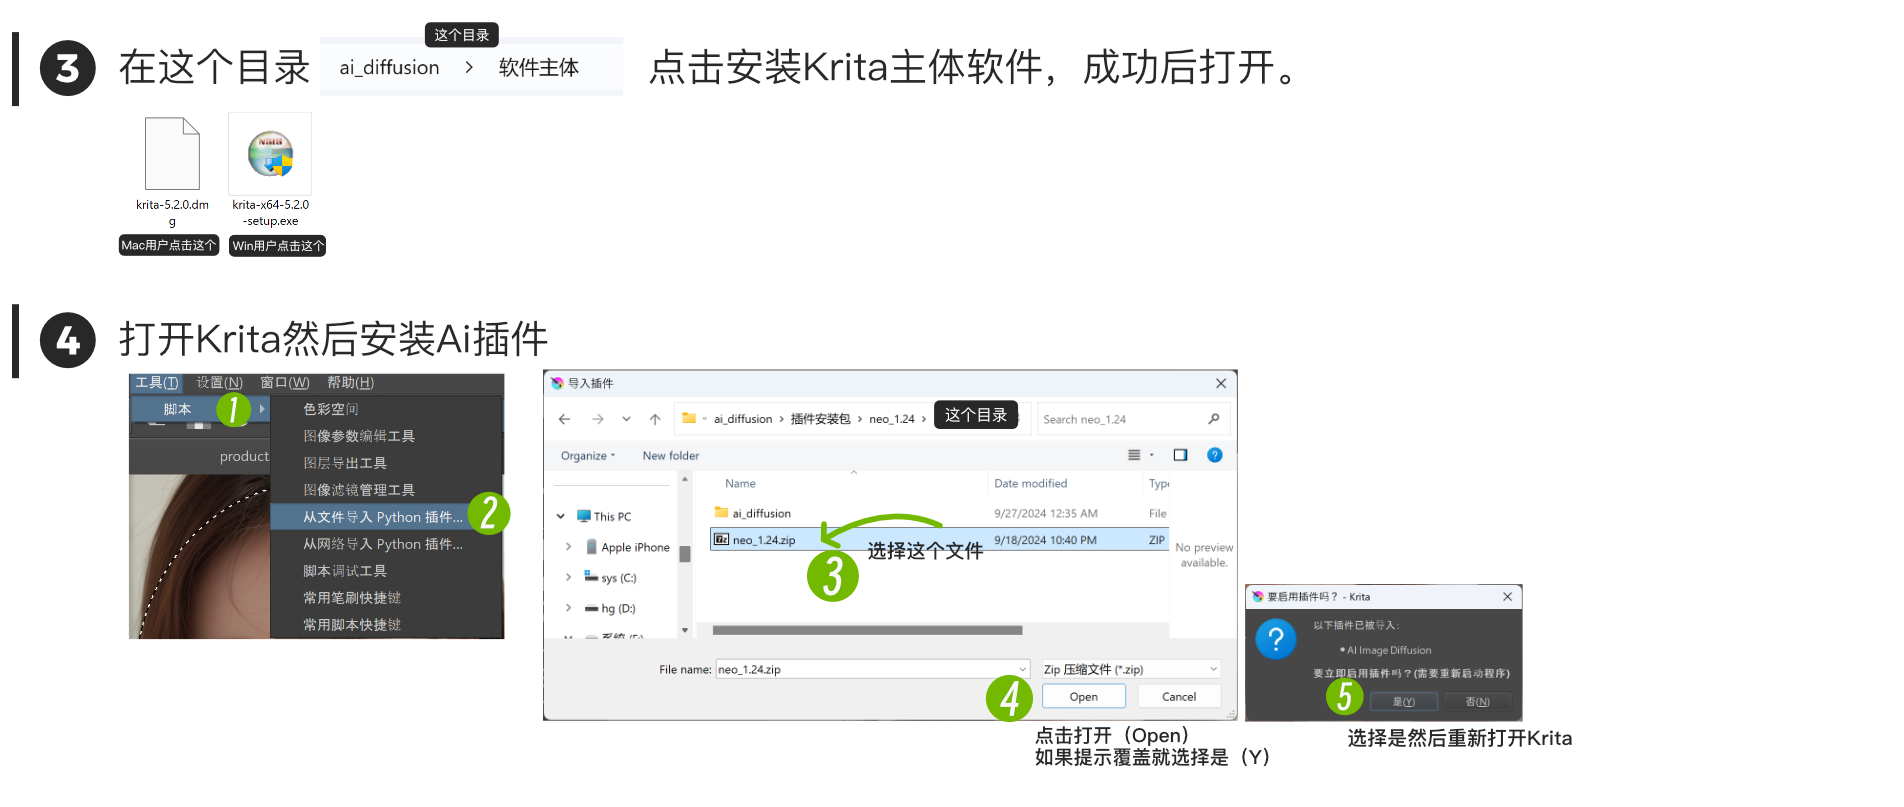This screenshot has height=807, width=1904.
Task: Click the Back arrow in import dialog
Action: (x=565, y=419)
